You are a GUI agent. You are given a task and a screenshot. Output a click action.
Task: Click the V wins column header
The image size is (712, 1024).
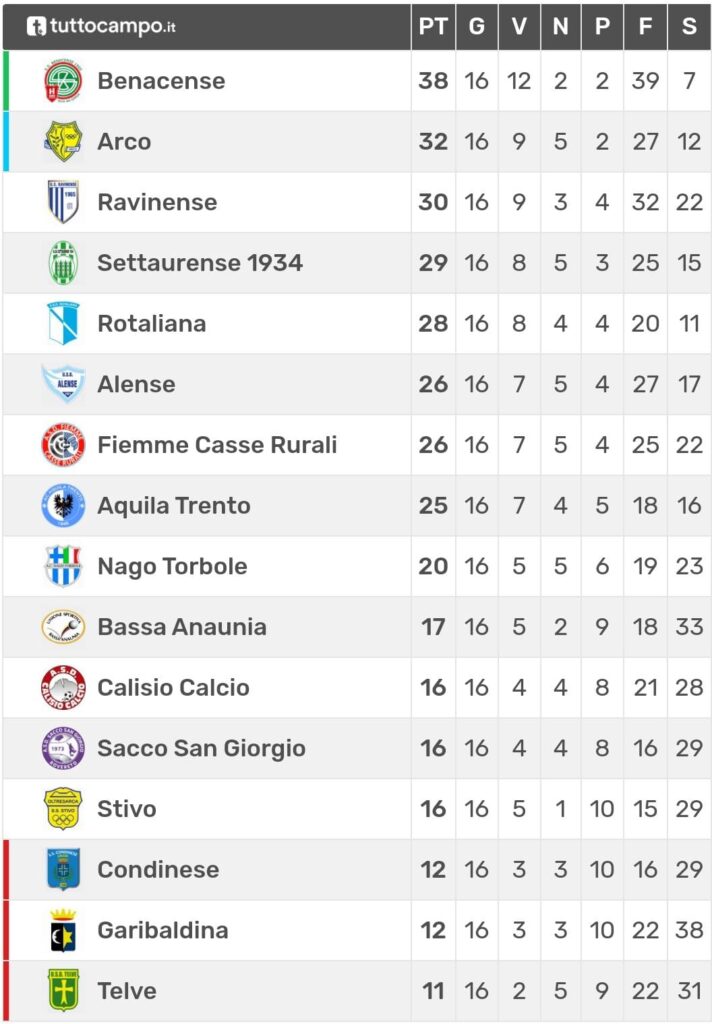point(519,26)
